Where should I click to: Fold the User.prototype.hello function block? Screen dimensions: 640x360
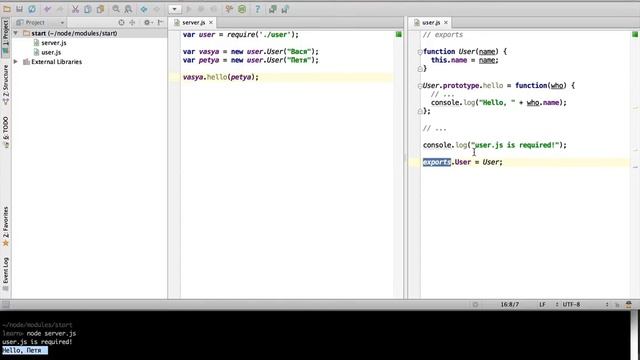click(420, 86)
